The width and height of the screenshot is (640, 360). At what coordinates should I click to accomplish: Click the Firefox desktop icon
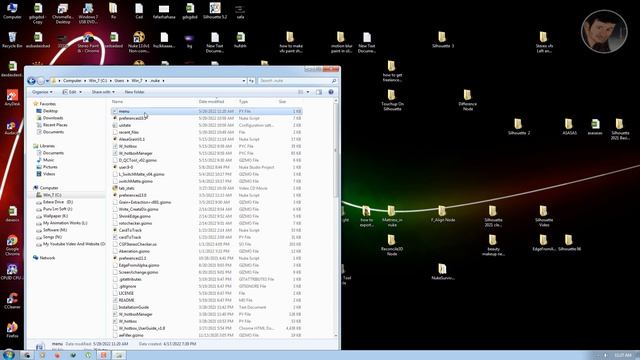[x=12, y=330]
